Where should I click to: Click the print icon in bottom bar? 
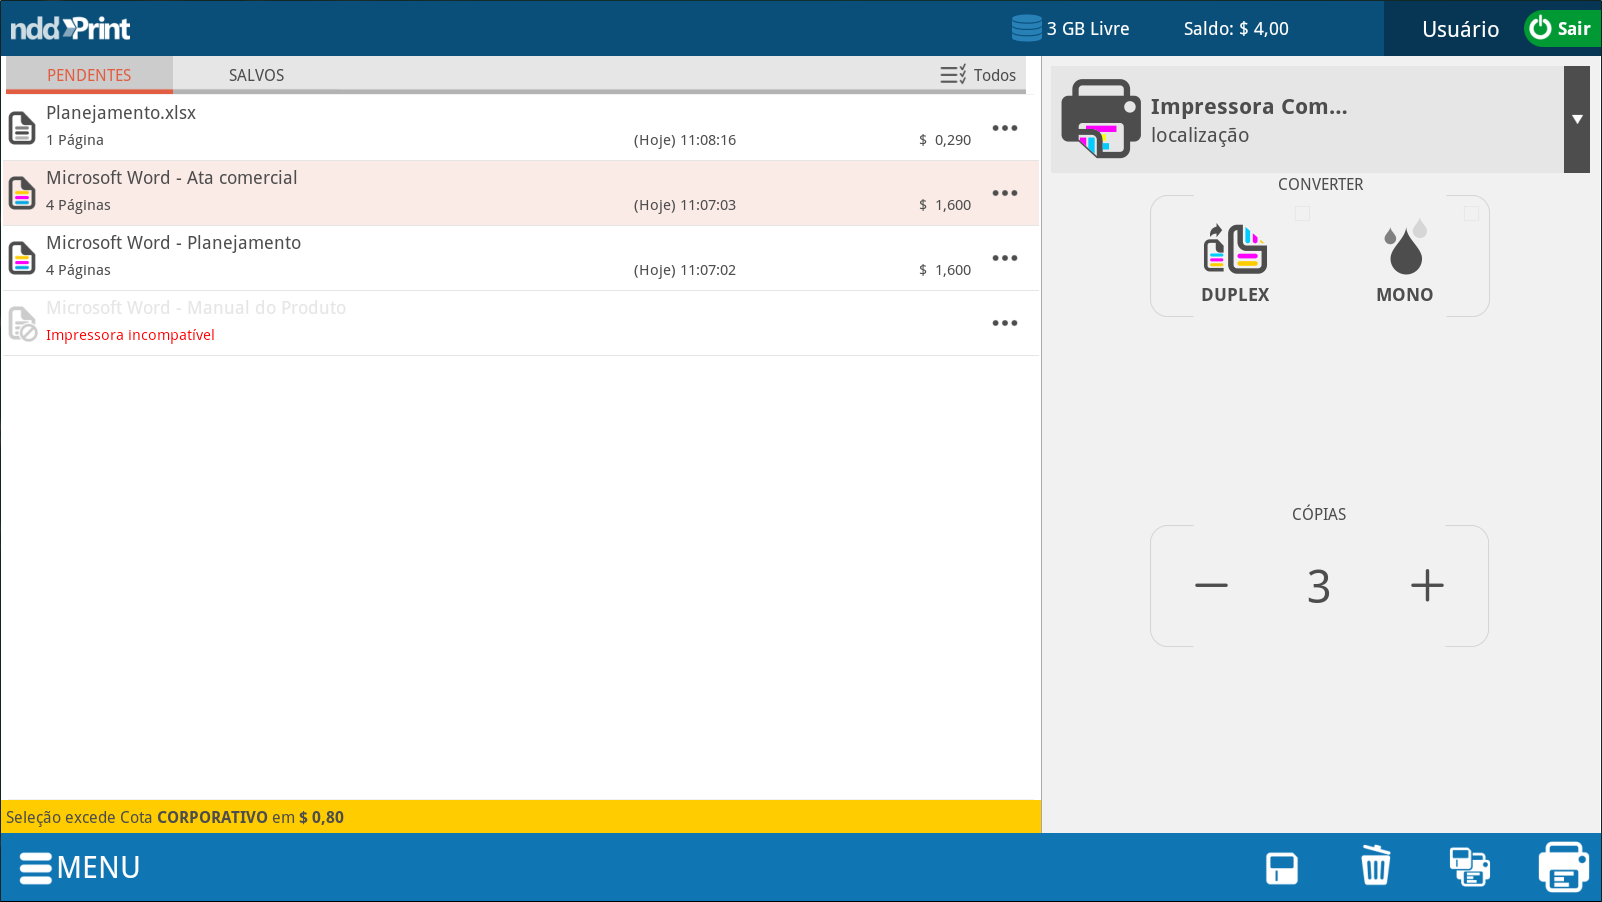(x=1563, y=867)
